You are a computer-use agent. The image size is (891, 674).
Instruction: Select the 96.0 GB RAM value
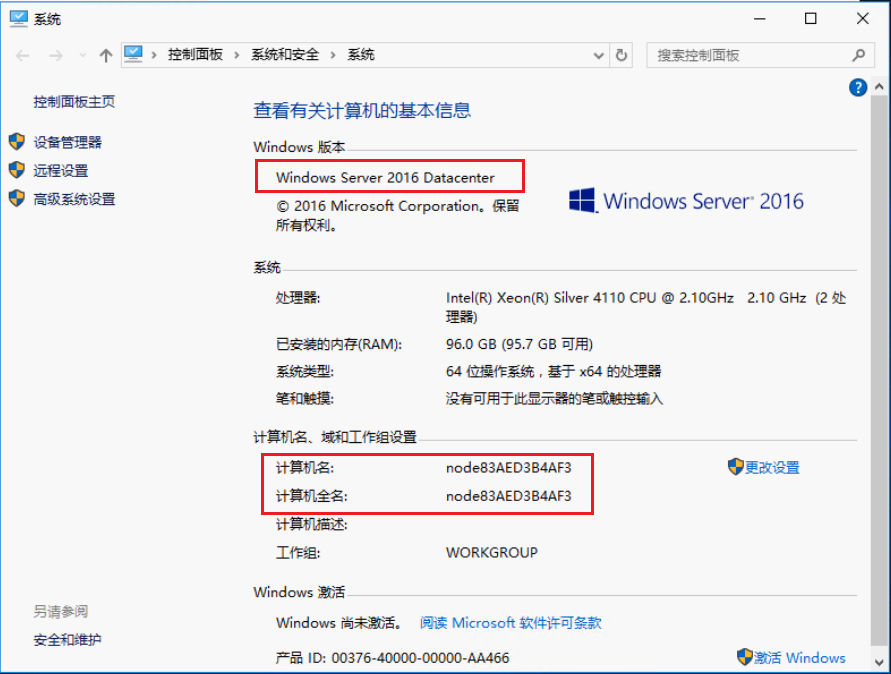[519, 344]
